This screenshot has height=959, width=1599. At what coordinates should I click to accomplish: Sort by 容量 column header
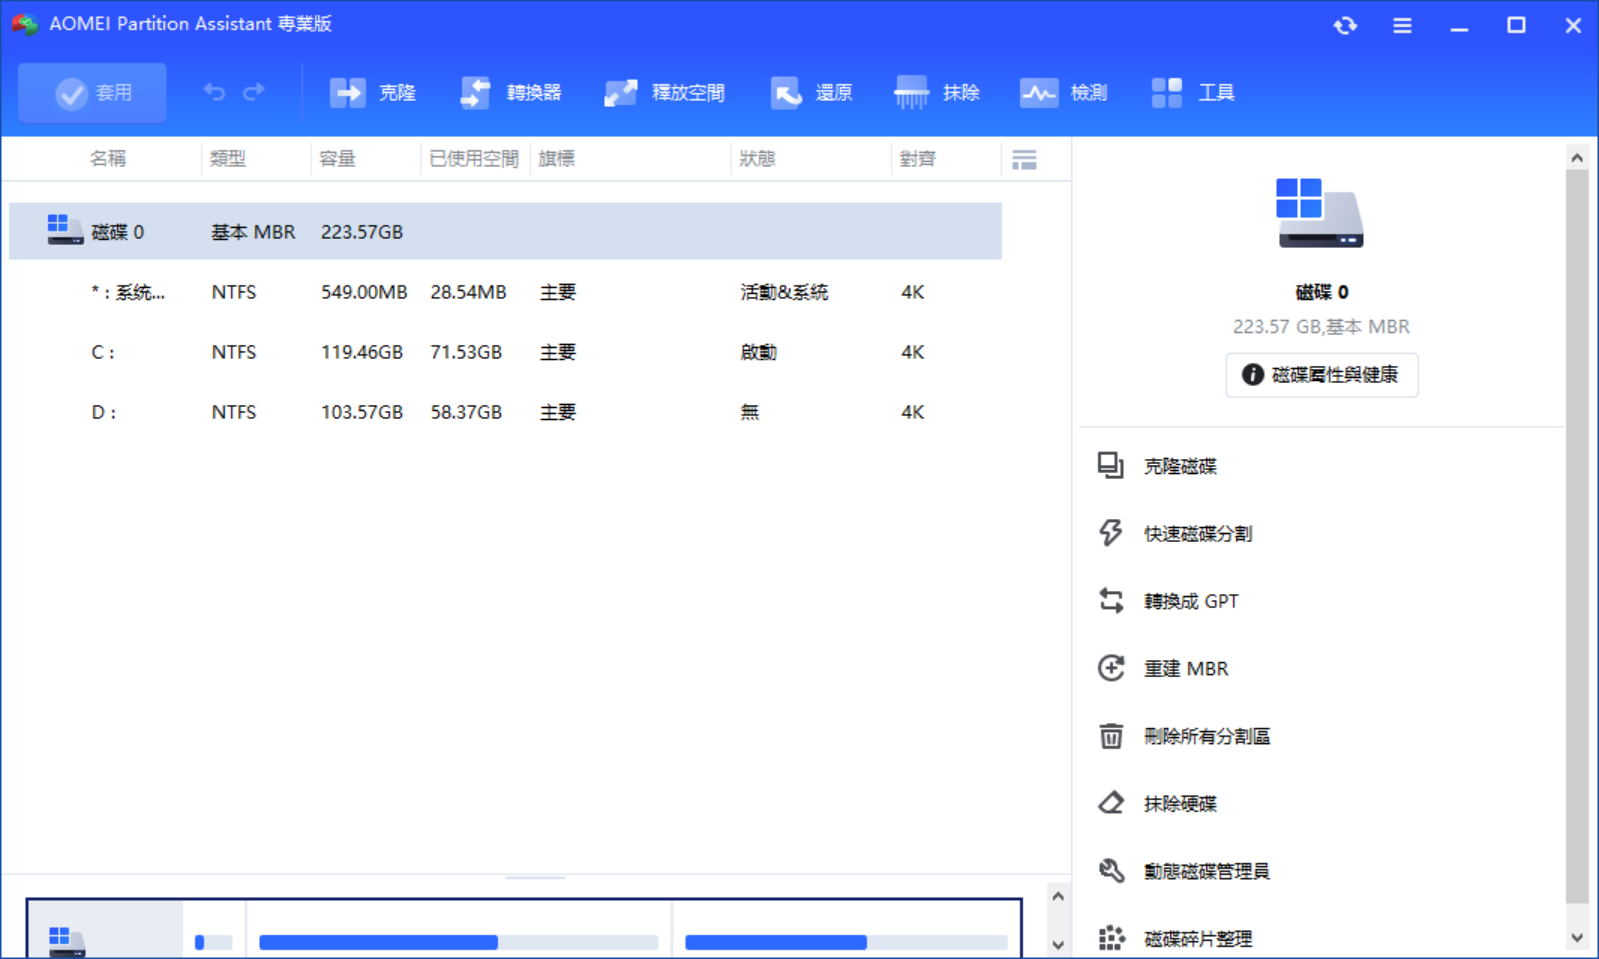click(338, 159)
